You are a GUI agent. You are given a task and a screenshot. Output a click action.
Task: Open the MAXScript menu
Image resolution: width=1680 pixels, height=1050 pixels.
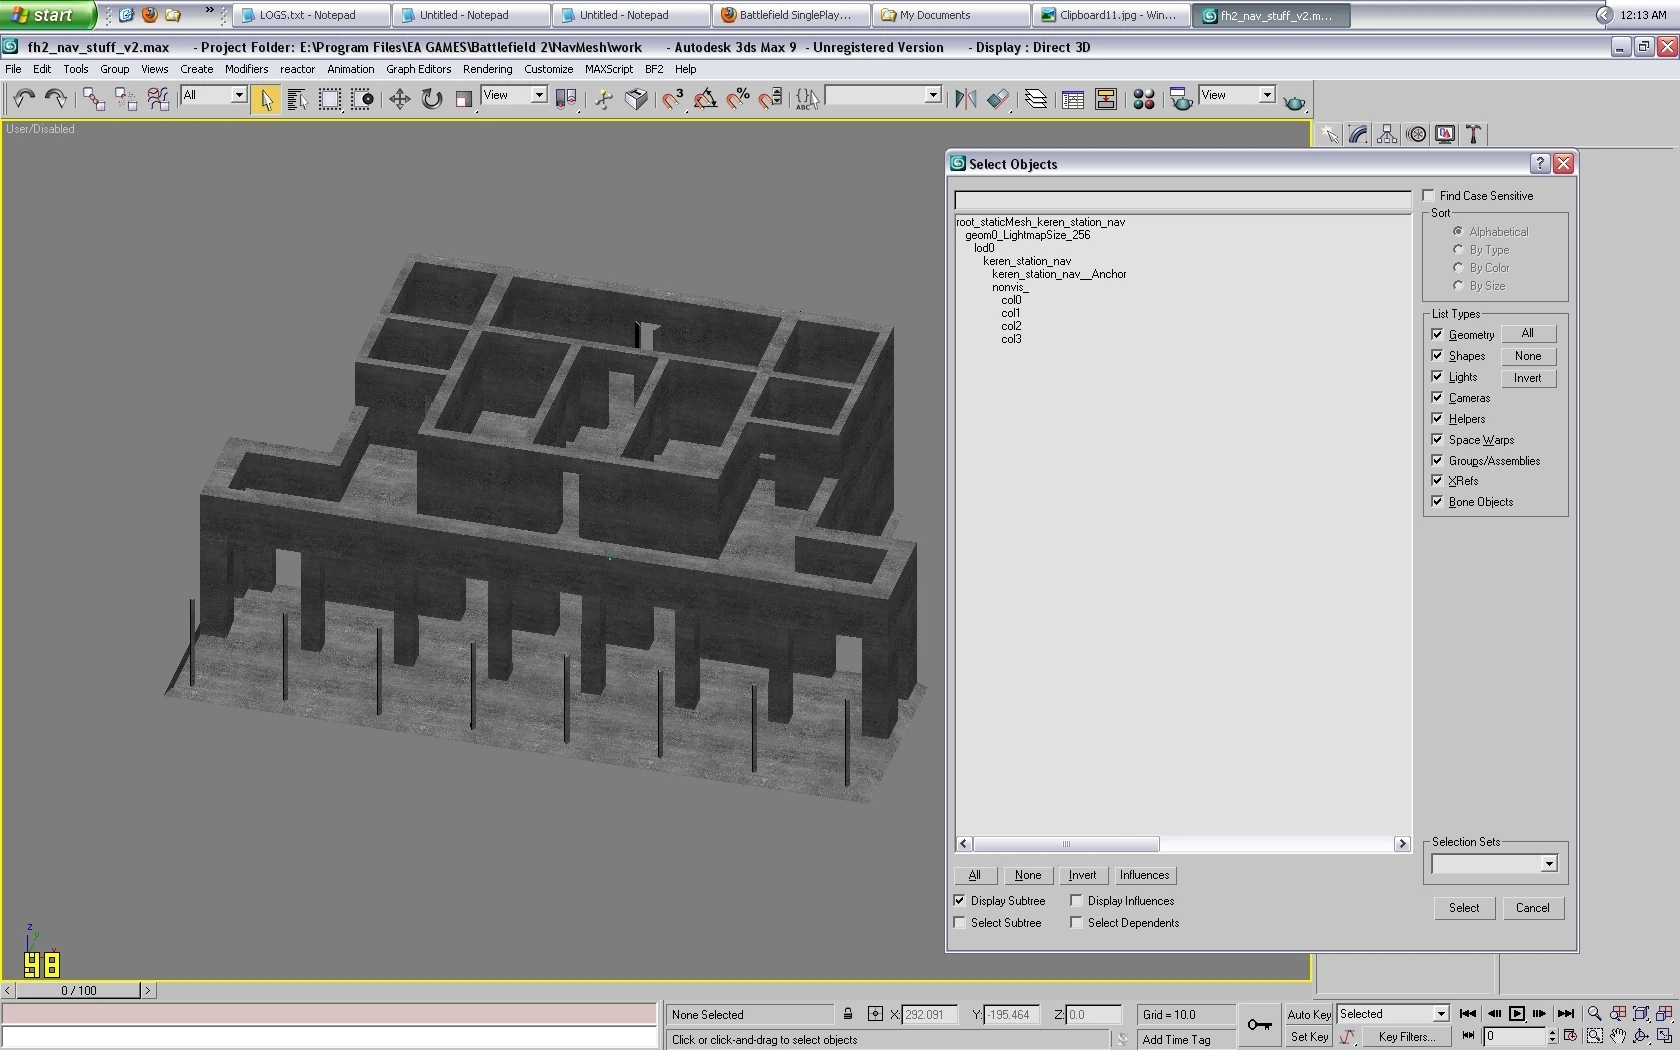coord(608,69)
